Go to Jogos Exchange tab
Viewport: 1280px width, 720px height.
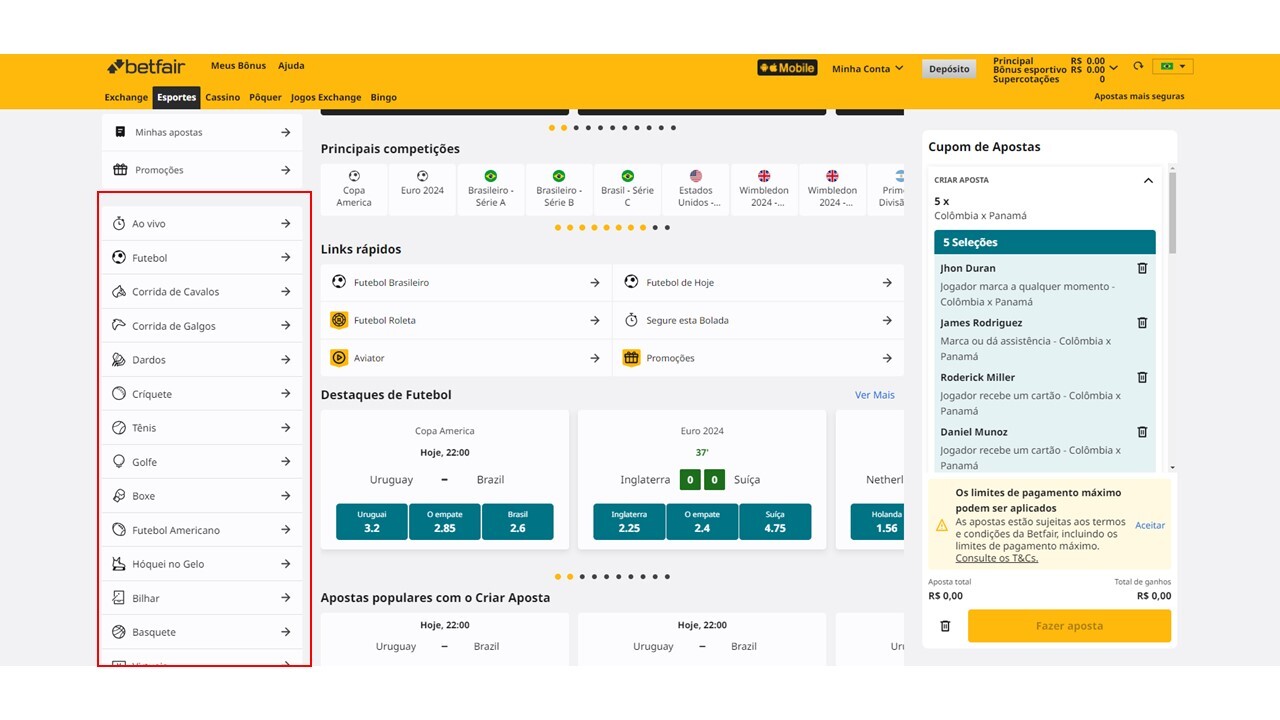(x=326, y=97)
